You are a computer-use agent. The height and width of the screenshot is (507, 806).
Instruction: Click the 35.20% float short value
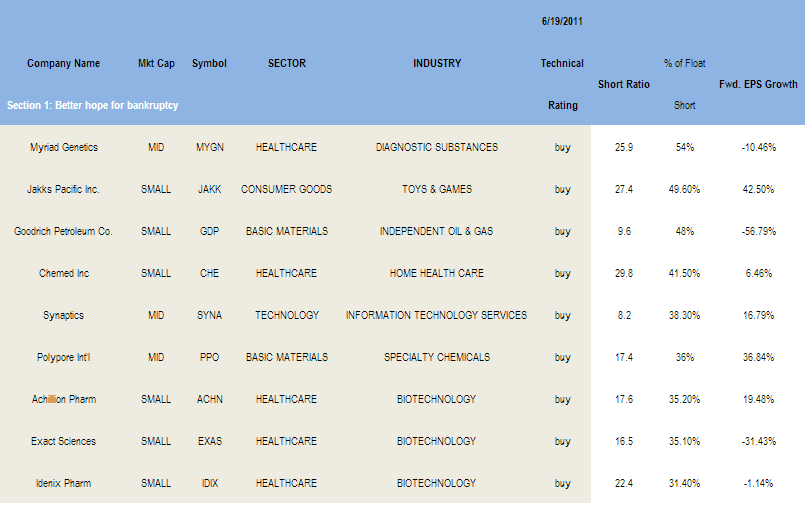coord(684,399)
